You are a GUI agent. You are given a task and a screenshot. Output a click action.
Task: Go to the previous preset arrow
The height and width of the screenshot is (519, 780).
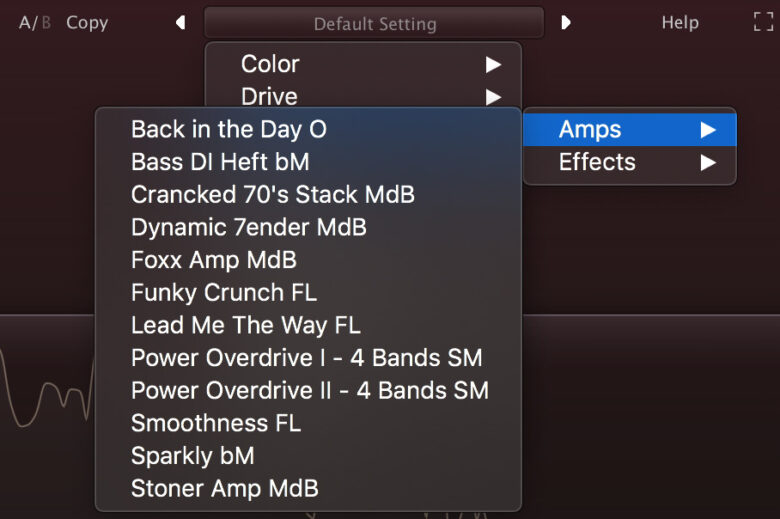pos(181,22)
